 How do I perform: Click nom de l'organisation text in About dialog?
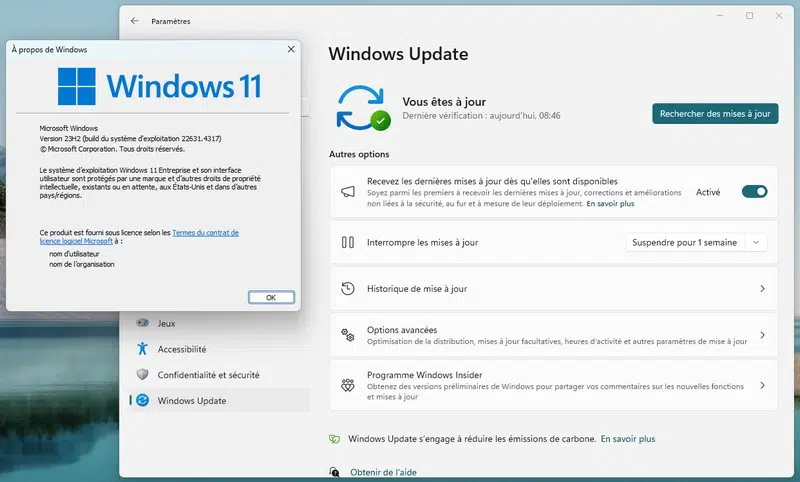pyautogui.click(x=82, y=264)
